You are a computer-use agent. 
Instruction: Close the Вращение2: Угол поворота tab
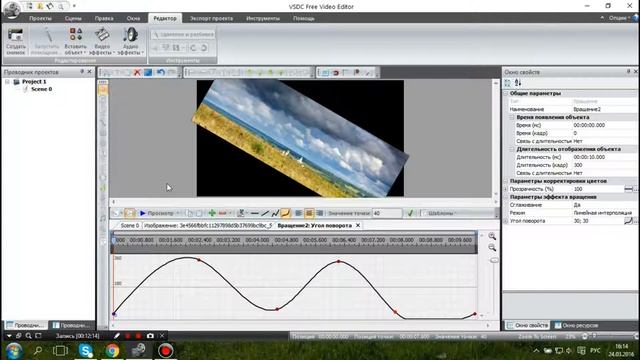click(x=358, y=225)
